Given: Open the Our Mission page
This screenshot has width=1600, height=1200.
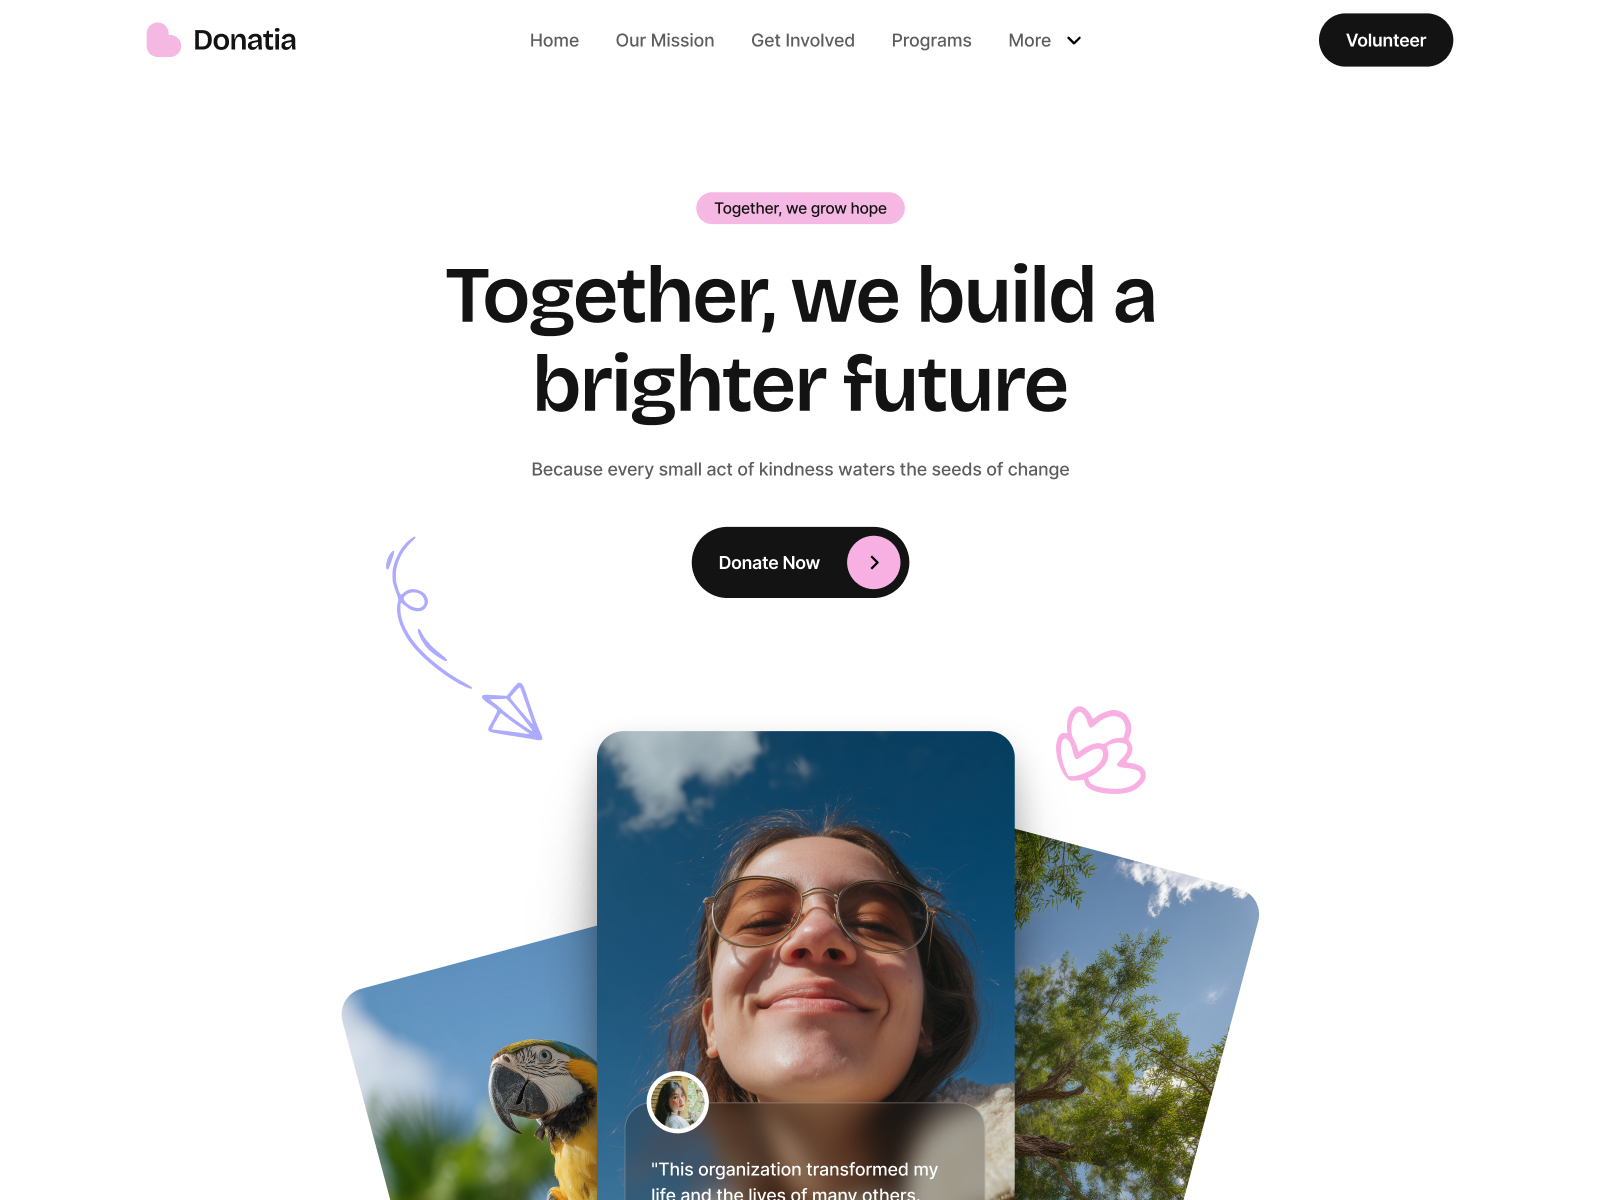Looking at the screenshot, I should 665,40.
